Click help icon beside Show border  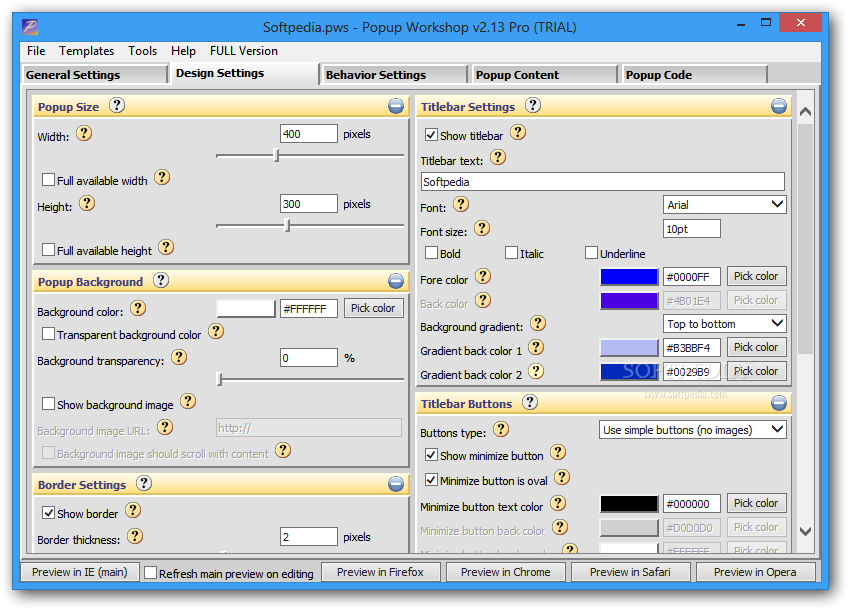[x=133, y=510]
